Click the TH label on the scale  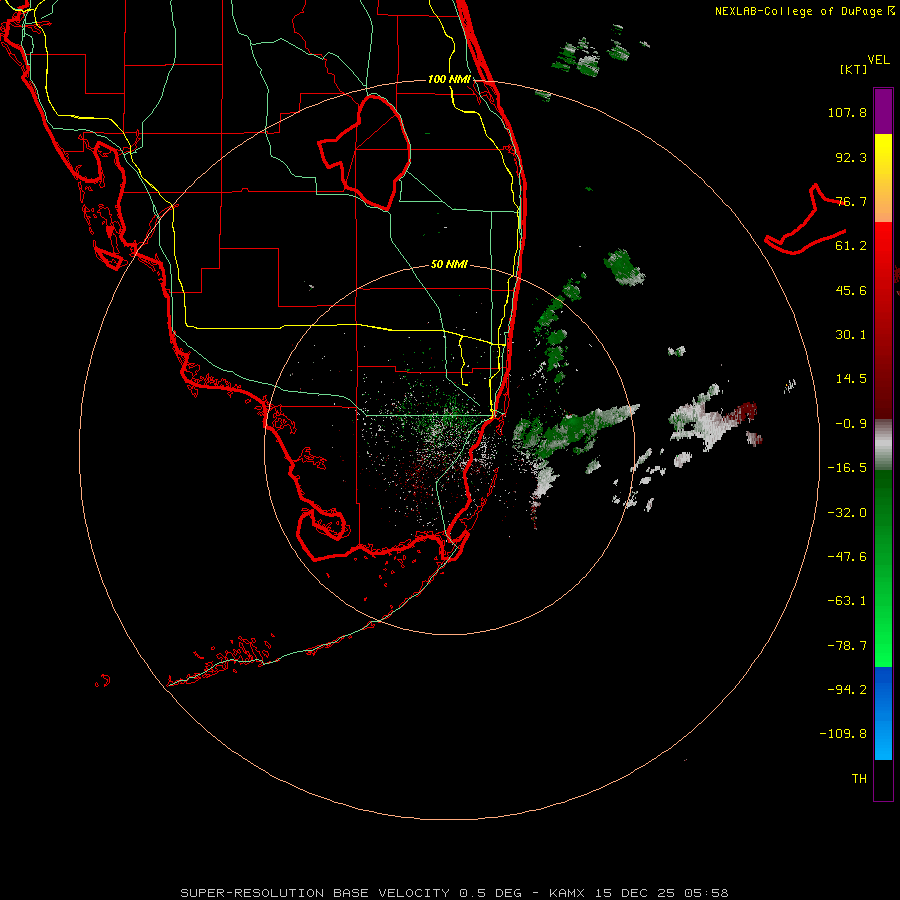point(859,779)
